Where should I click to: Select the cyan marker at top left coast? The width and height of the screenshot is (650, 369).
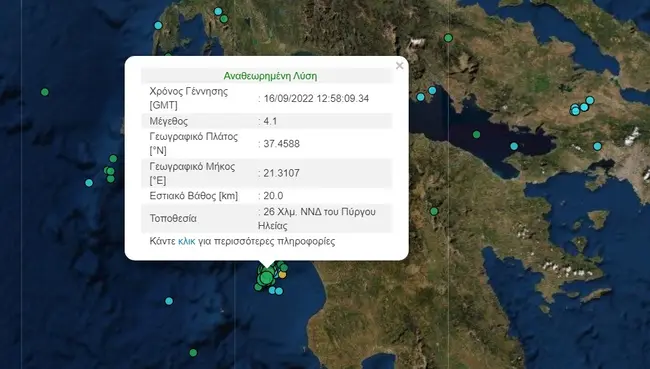[158, 25]
